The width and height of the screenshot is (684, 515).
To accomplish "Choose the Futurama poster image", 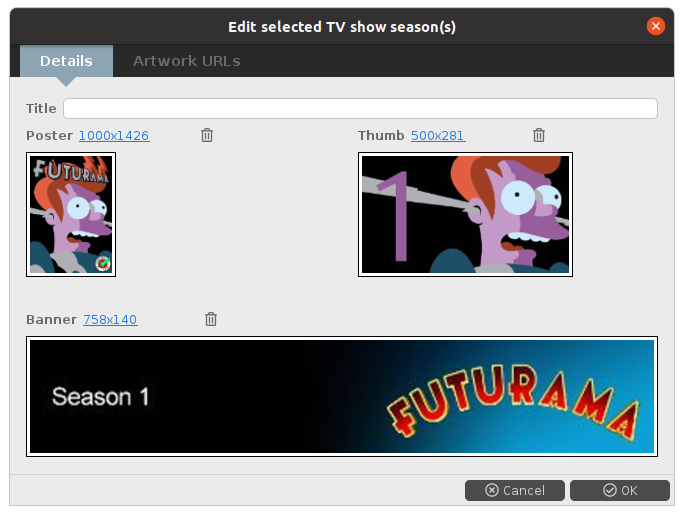I will pos(71,215).
